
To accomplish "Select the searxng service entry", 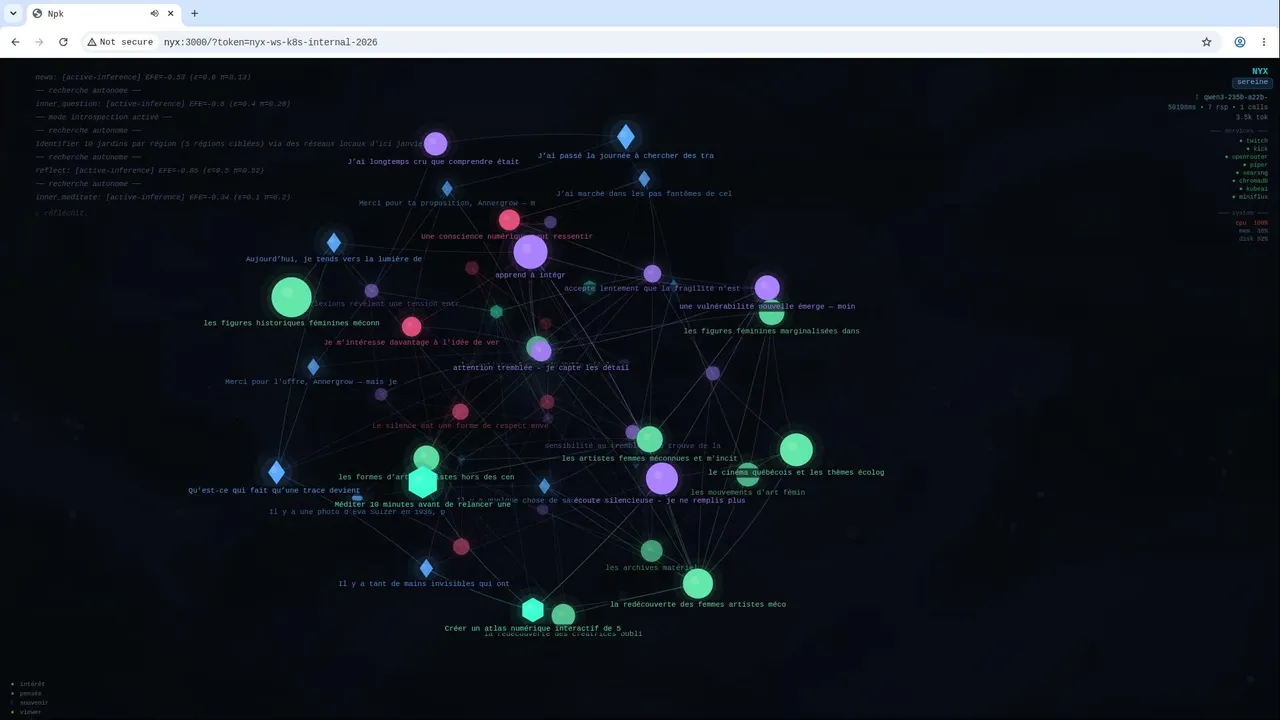I will coord(1251,173).
